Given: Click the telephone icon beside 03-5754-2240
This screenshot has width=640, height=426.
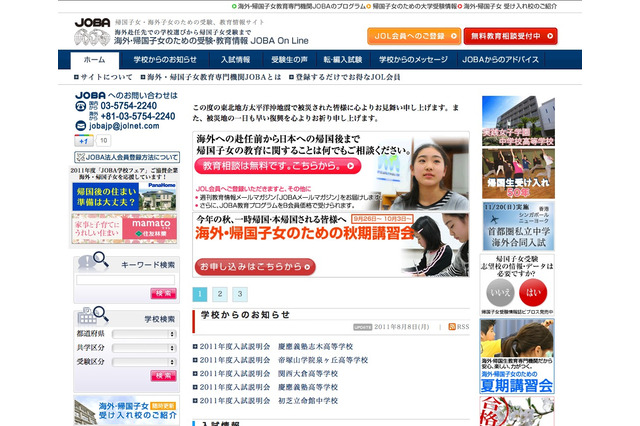Looking at the screenshot, I should click(x=80, y=106).
